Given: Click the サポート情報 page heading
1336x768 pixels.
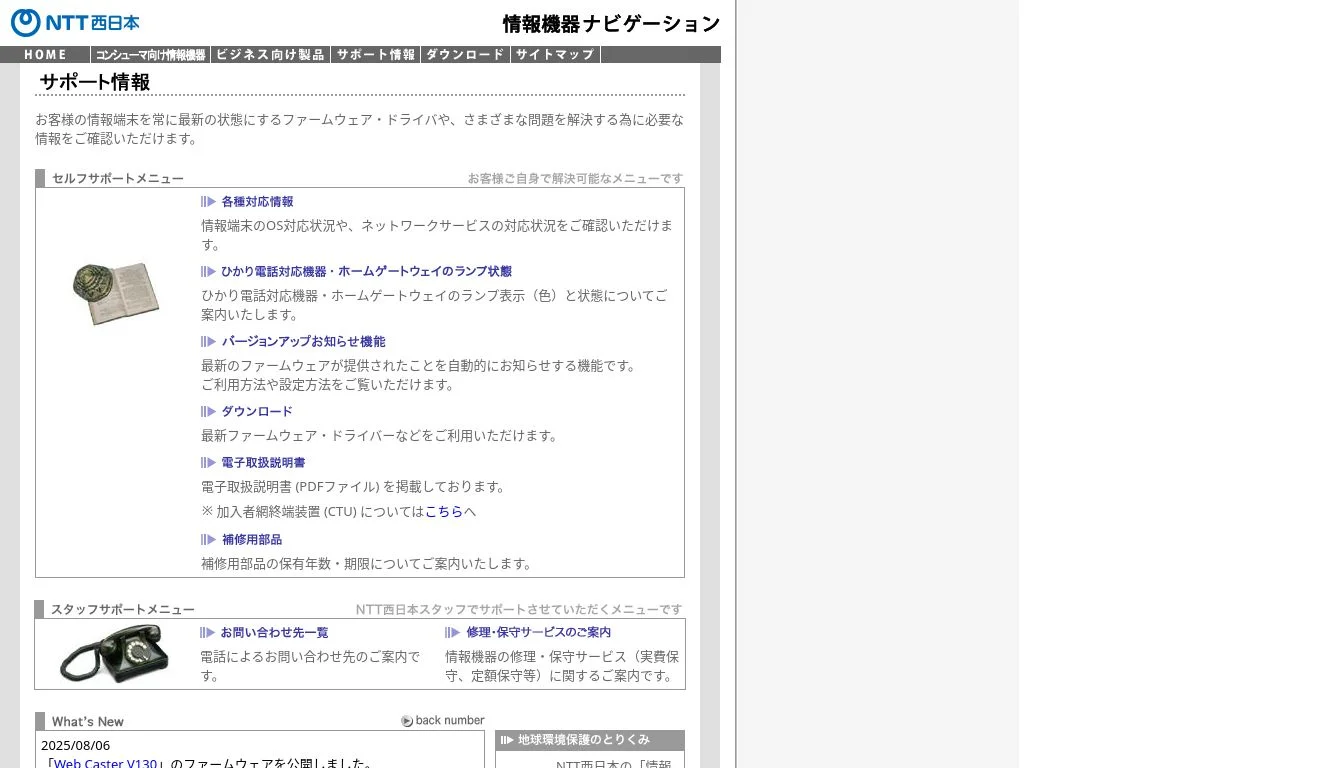Looking at the screenshot, I should click(95, 82).
